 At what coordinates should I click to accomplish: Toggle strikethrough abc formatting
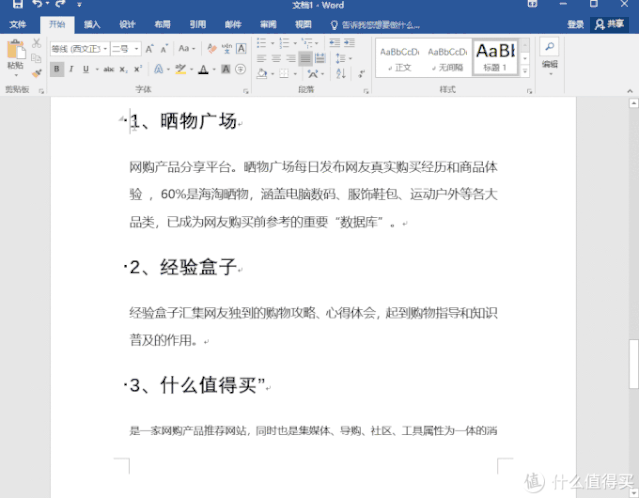[x=108, y=69]
